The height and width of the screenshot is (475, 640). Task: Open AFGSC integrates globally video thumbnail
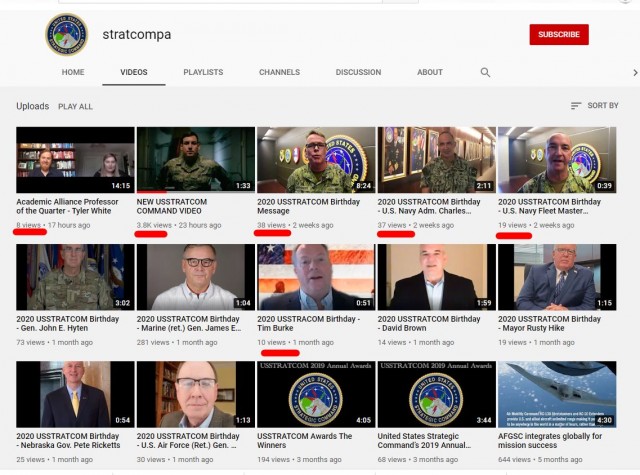coord(557,394)
